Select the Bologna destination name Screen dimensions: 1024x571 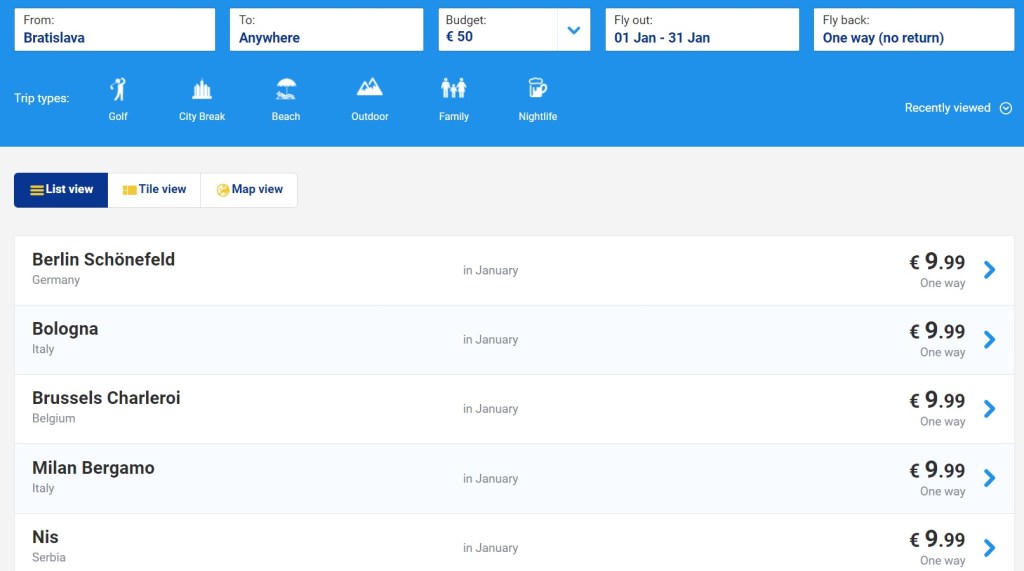click(x=65, y=329)
